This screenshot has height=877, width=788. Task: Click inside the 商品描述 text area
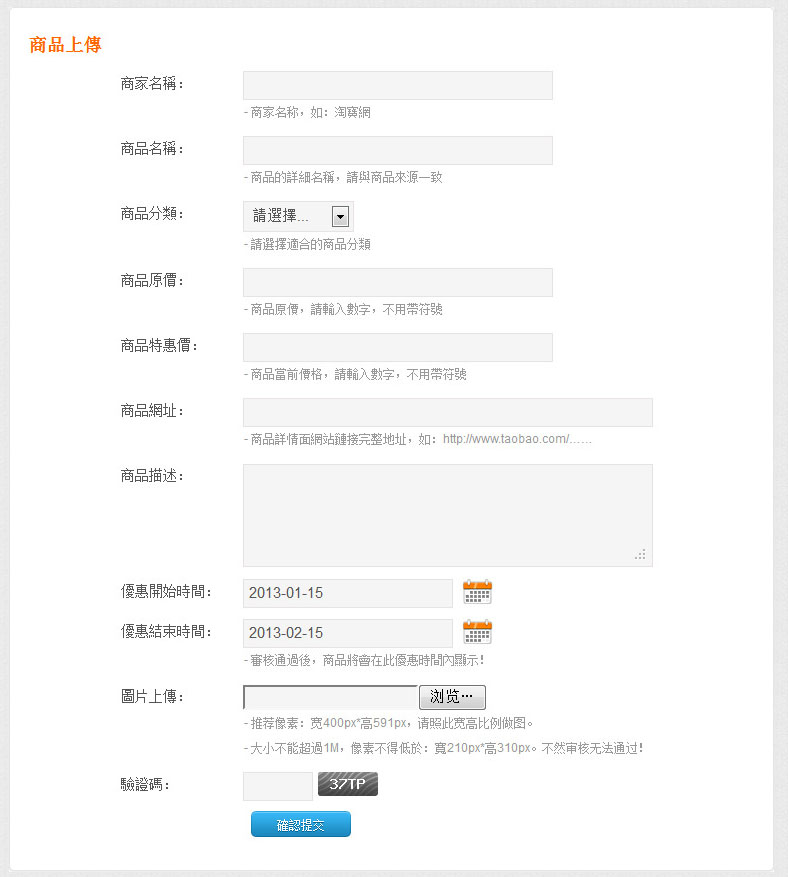pyautogui.click(x=447, y=515)
